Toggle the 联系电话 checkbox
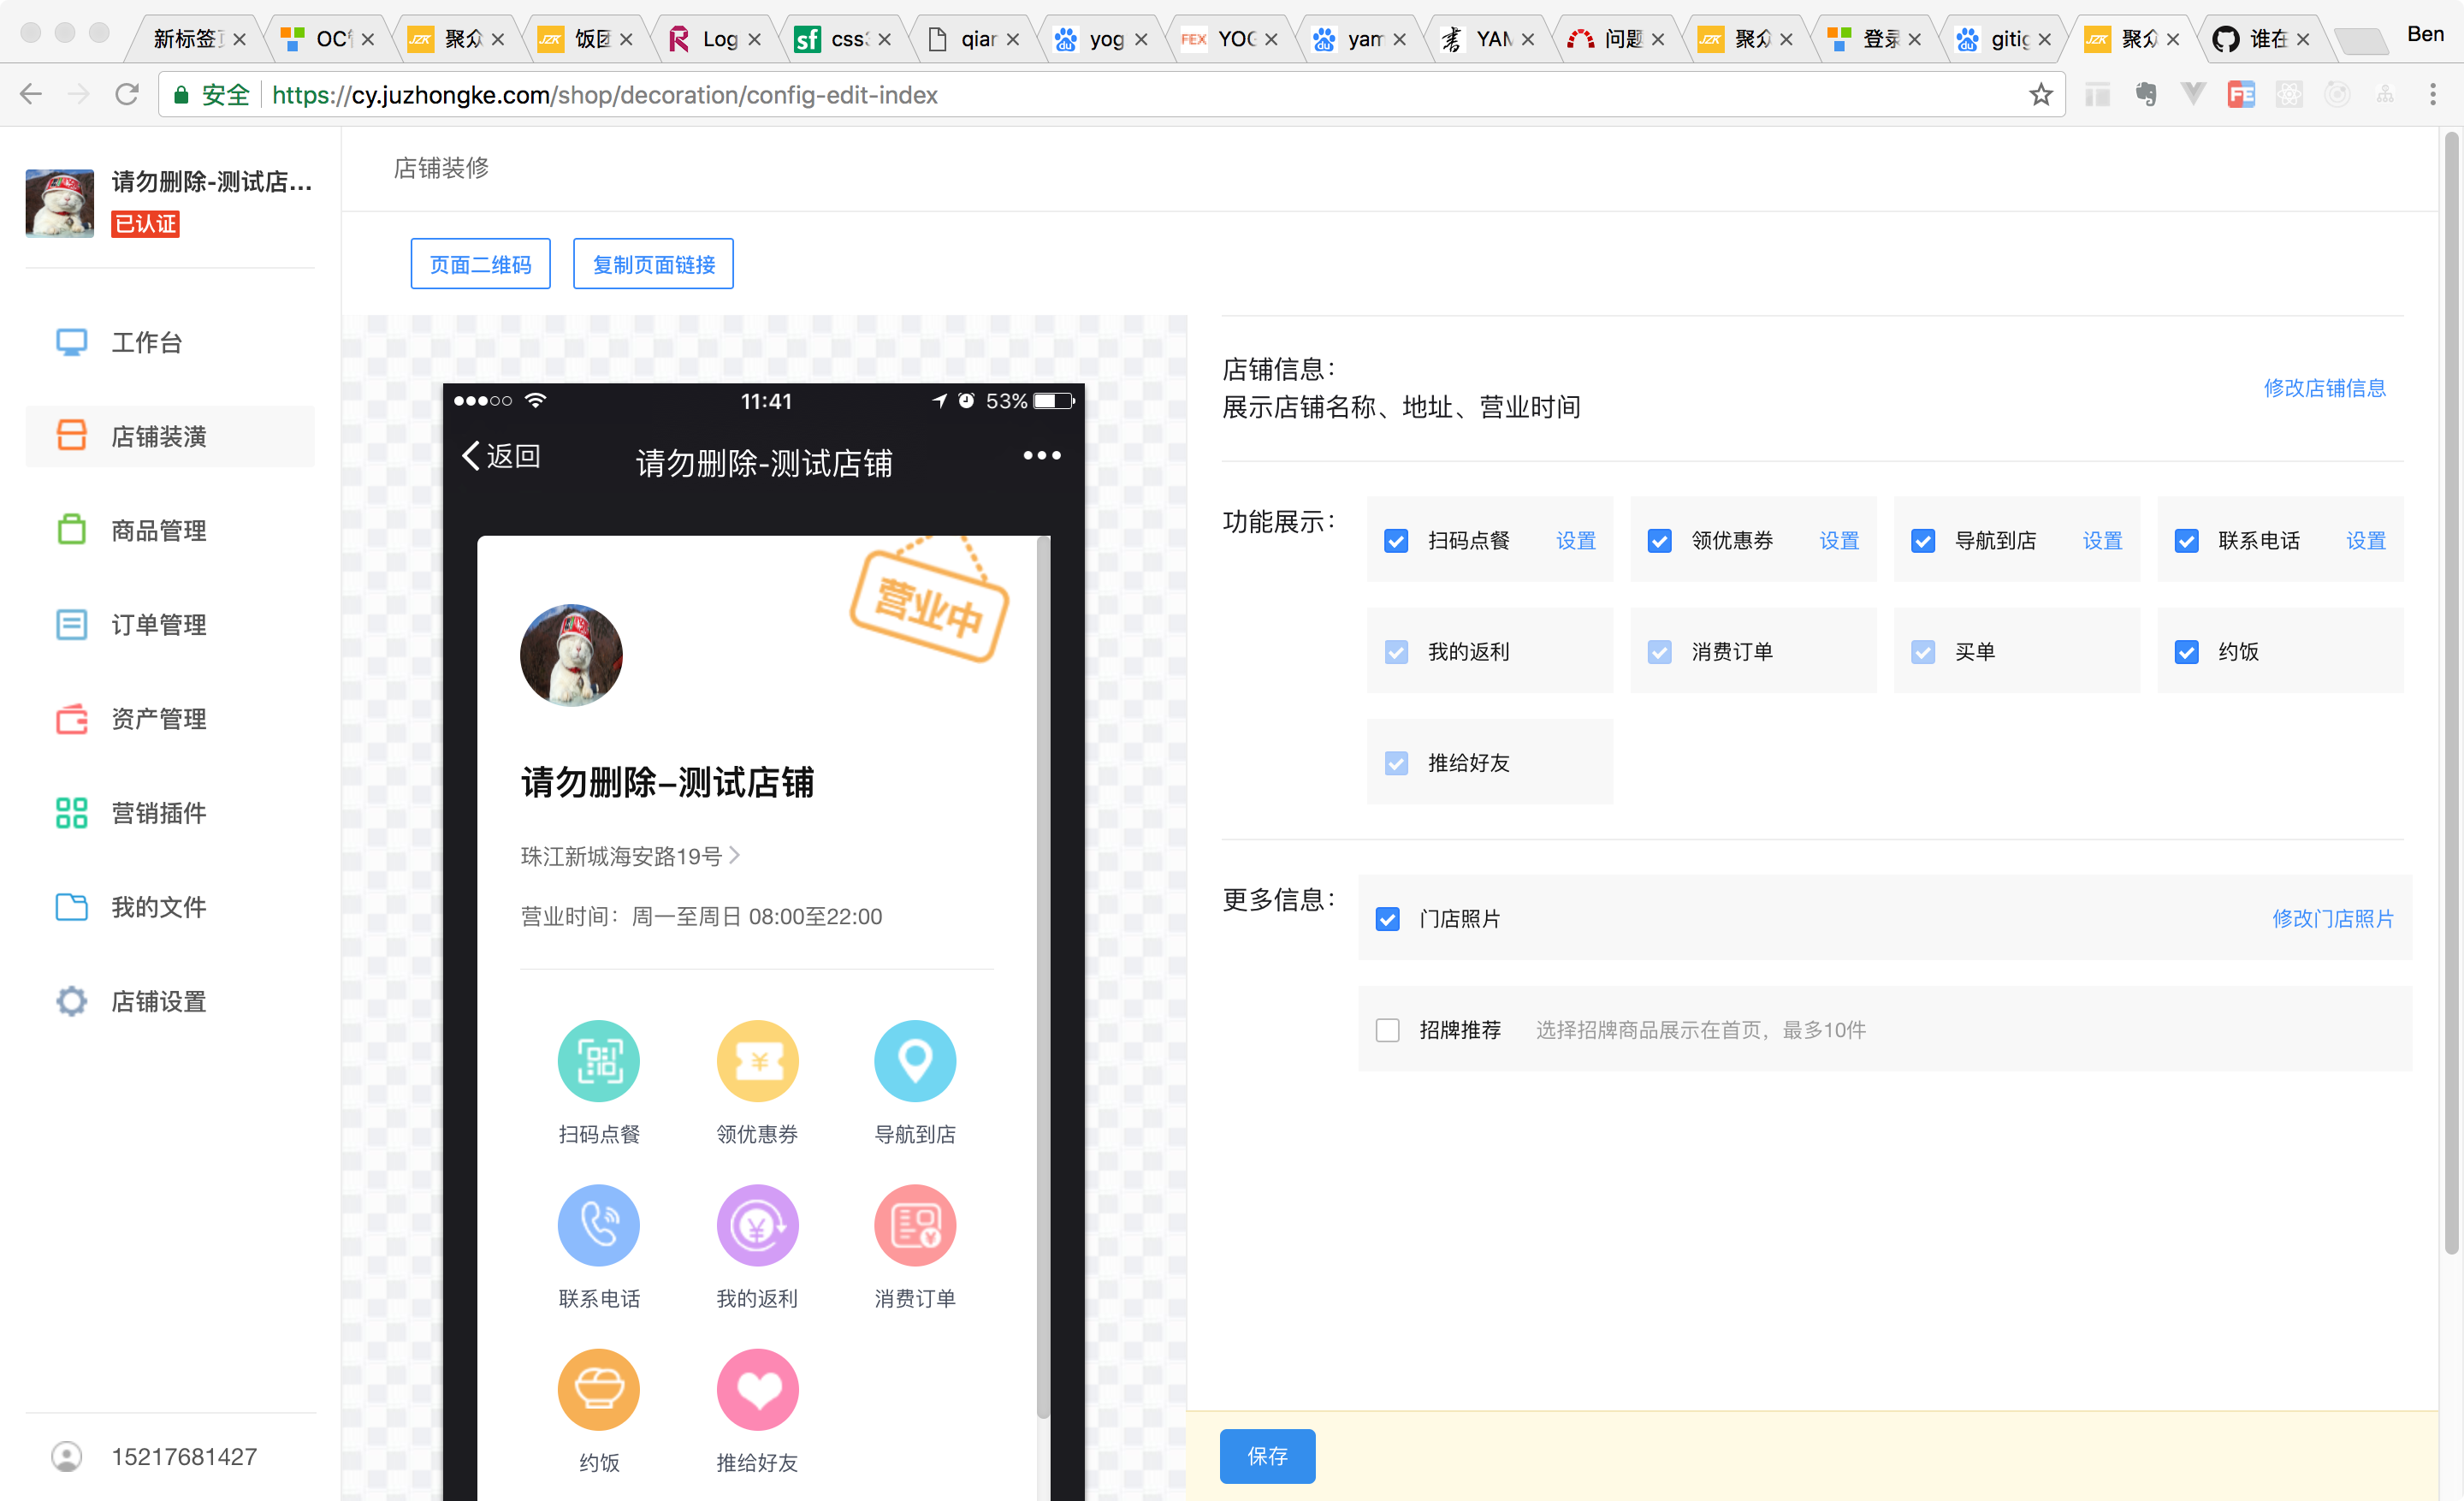The width and height of the screenshot is (2464, 1501). [2186, 541]
